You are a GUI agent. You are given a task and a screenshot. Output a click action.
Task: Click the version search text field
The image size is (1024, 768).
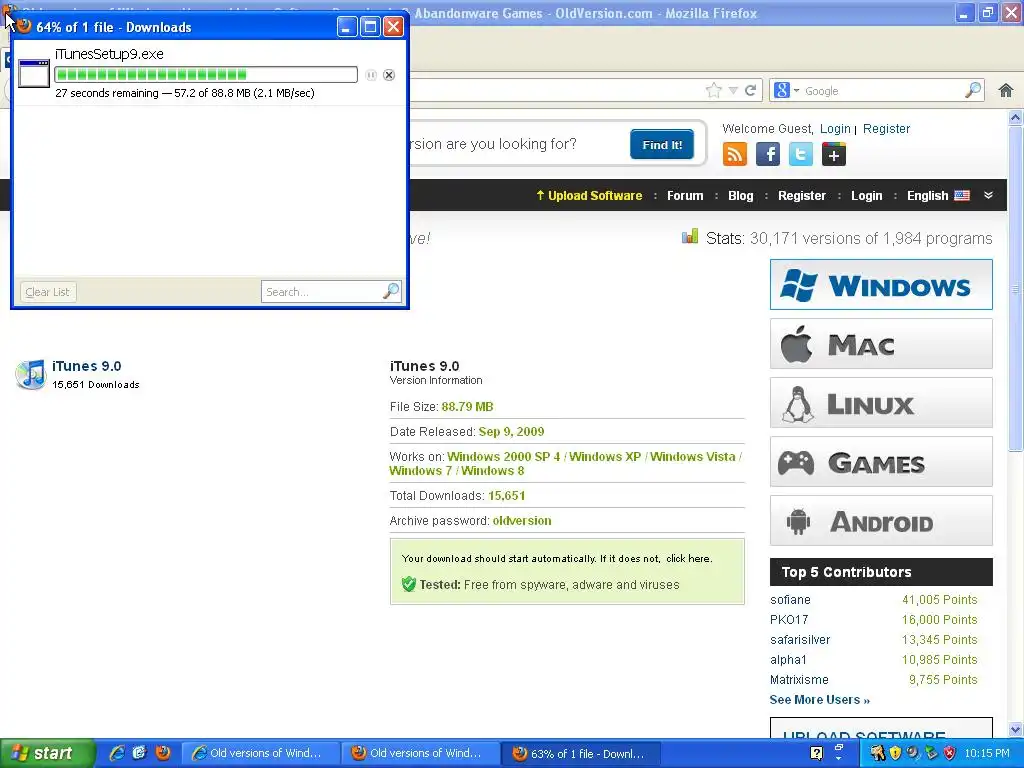[x=516, y=144]
